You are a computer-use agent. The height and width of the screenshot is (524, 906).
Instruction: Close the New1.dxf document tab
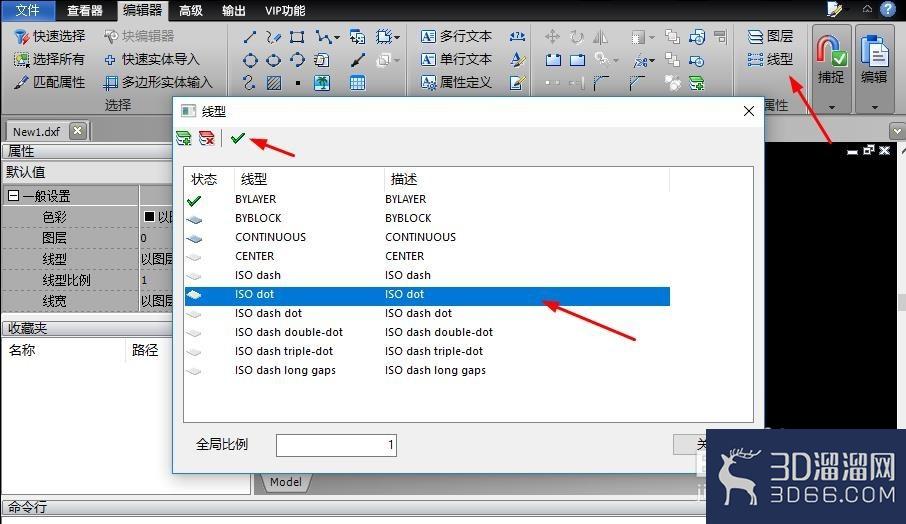[77, 131]
